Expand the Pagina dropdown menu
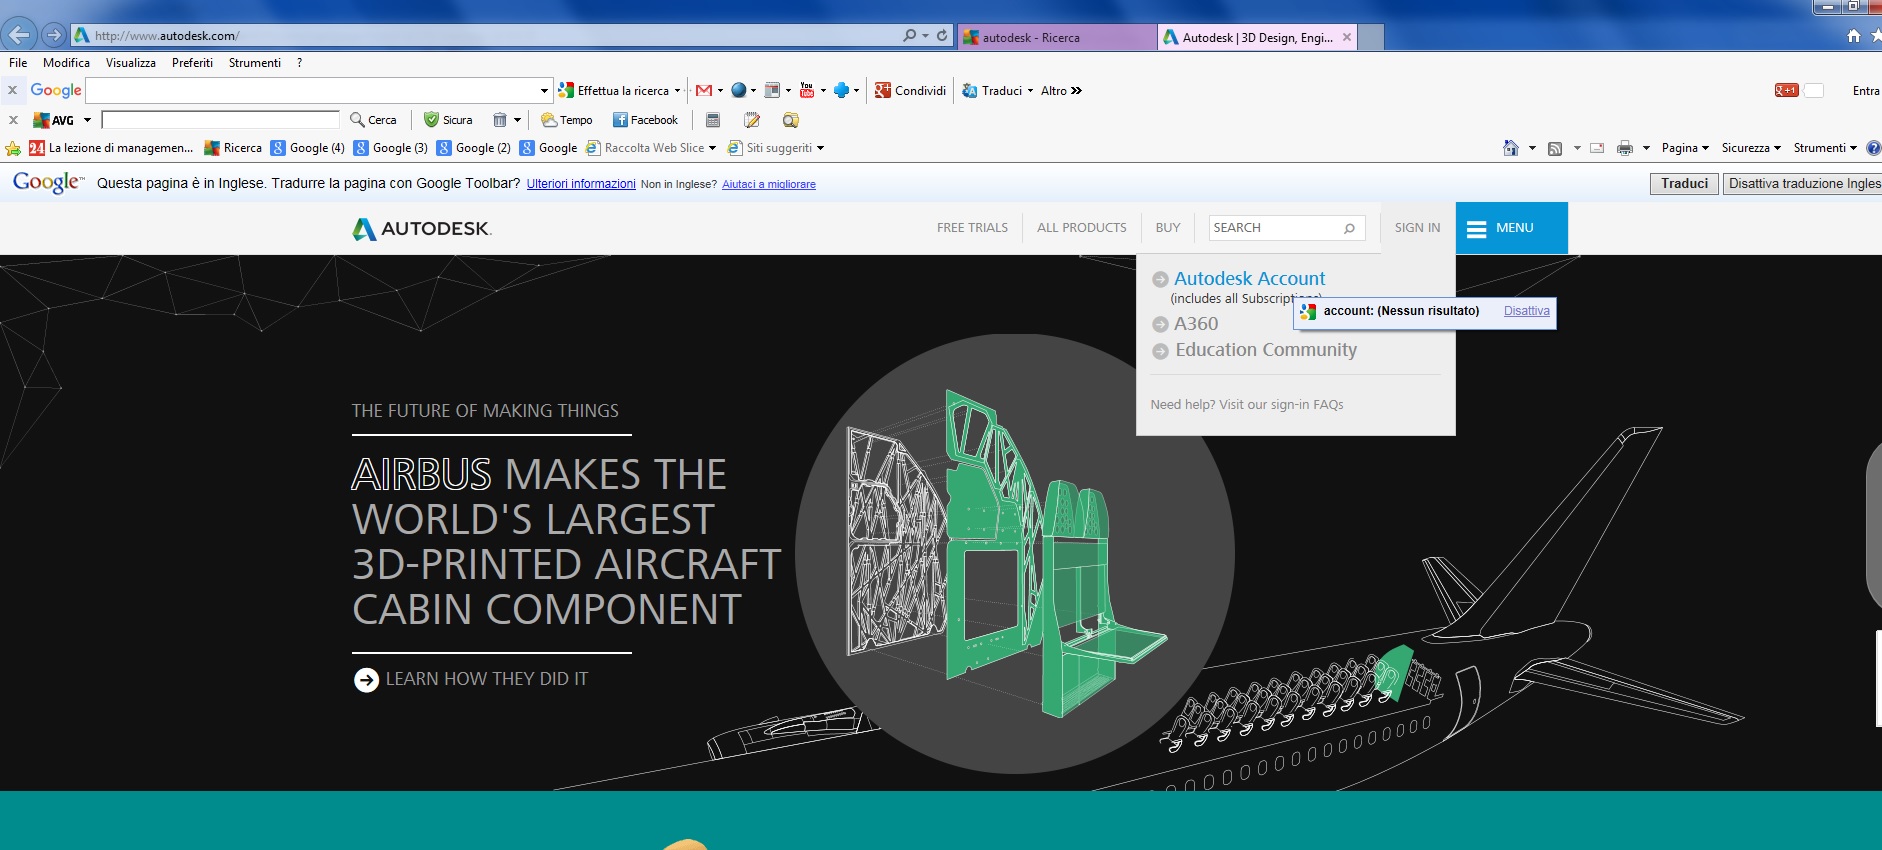Image resolution: width=1882 pixels, height=850 pixels. coord(1685,148)
